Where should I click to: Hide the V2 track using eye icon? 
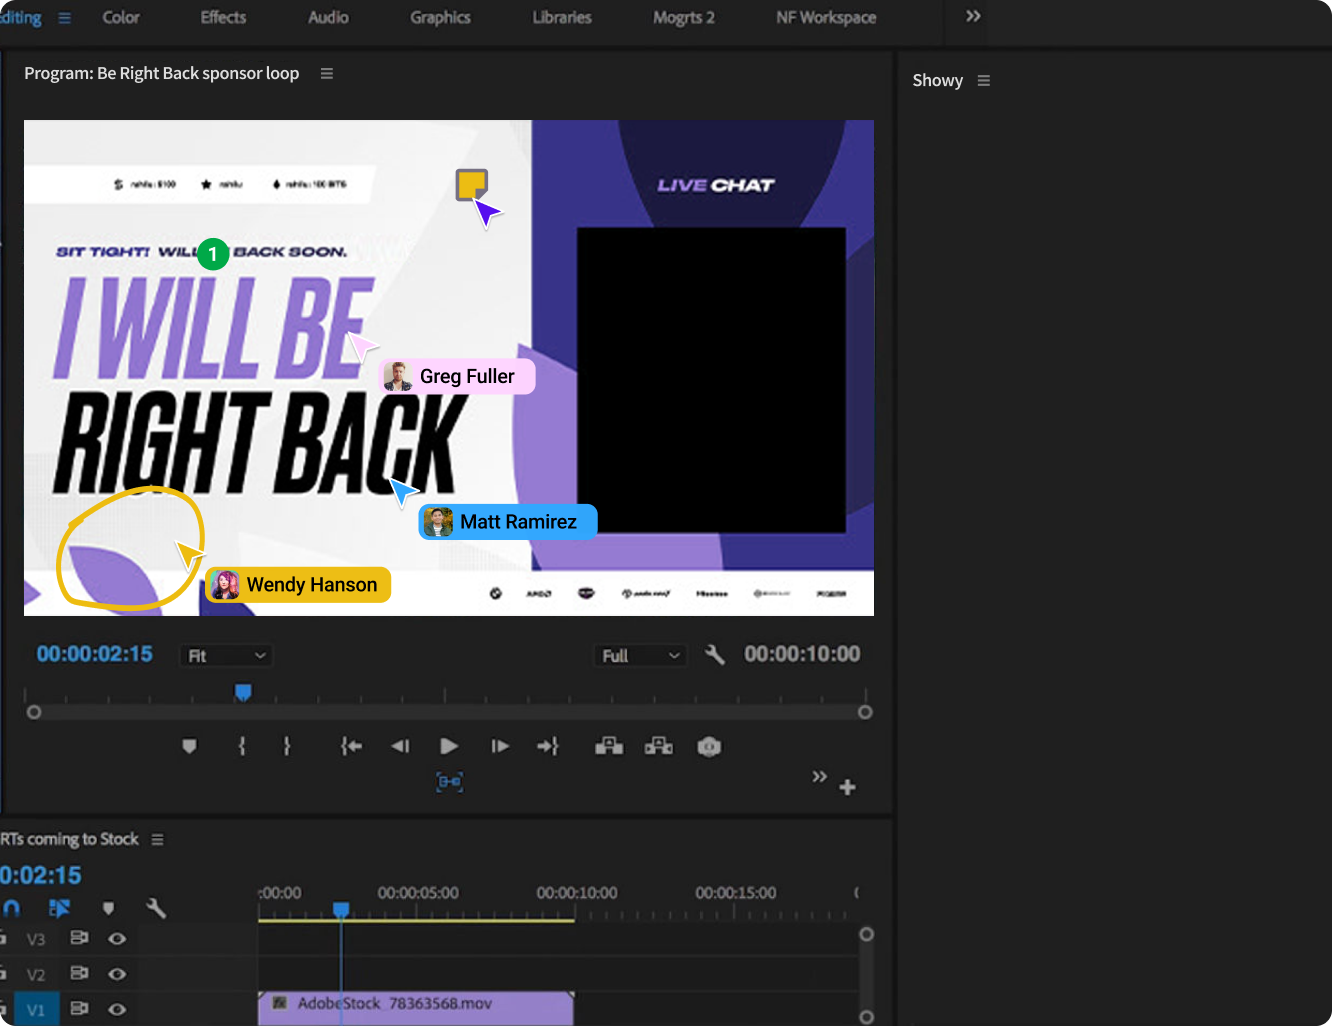(x=117, y=974)
